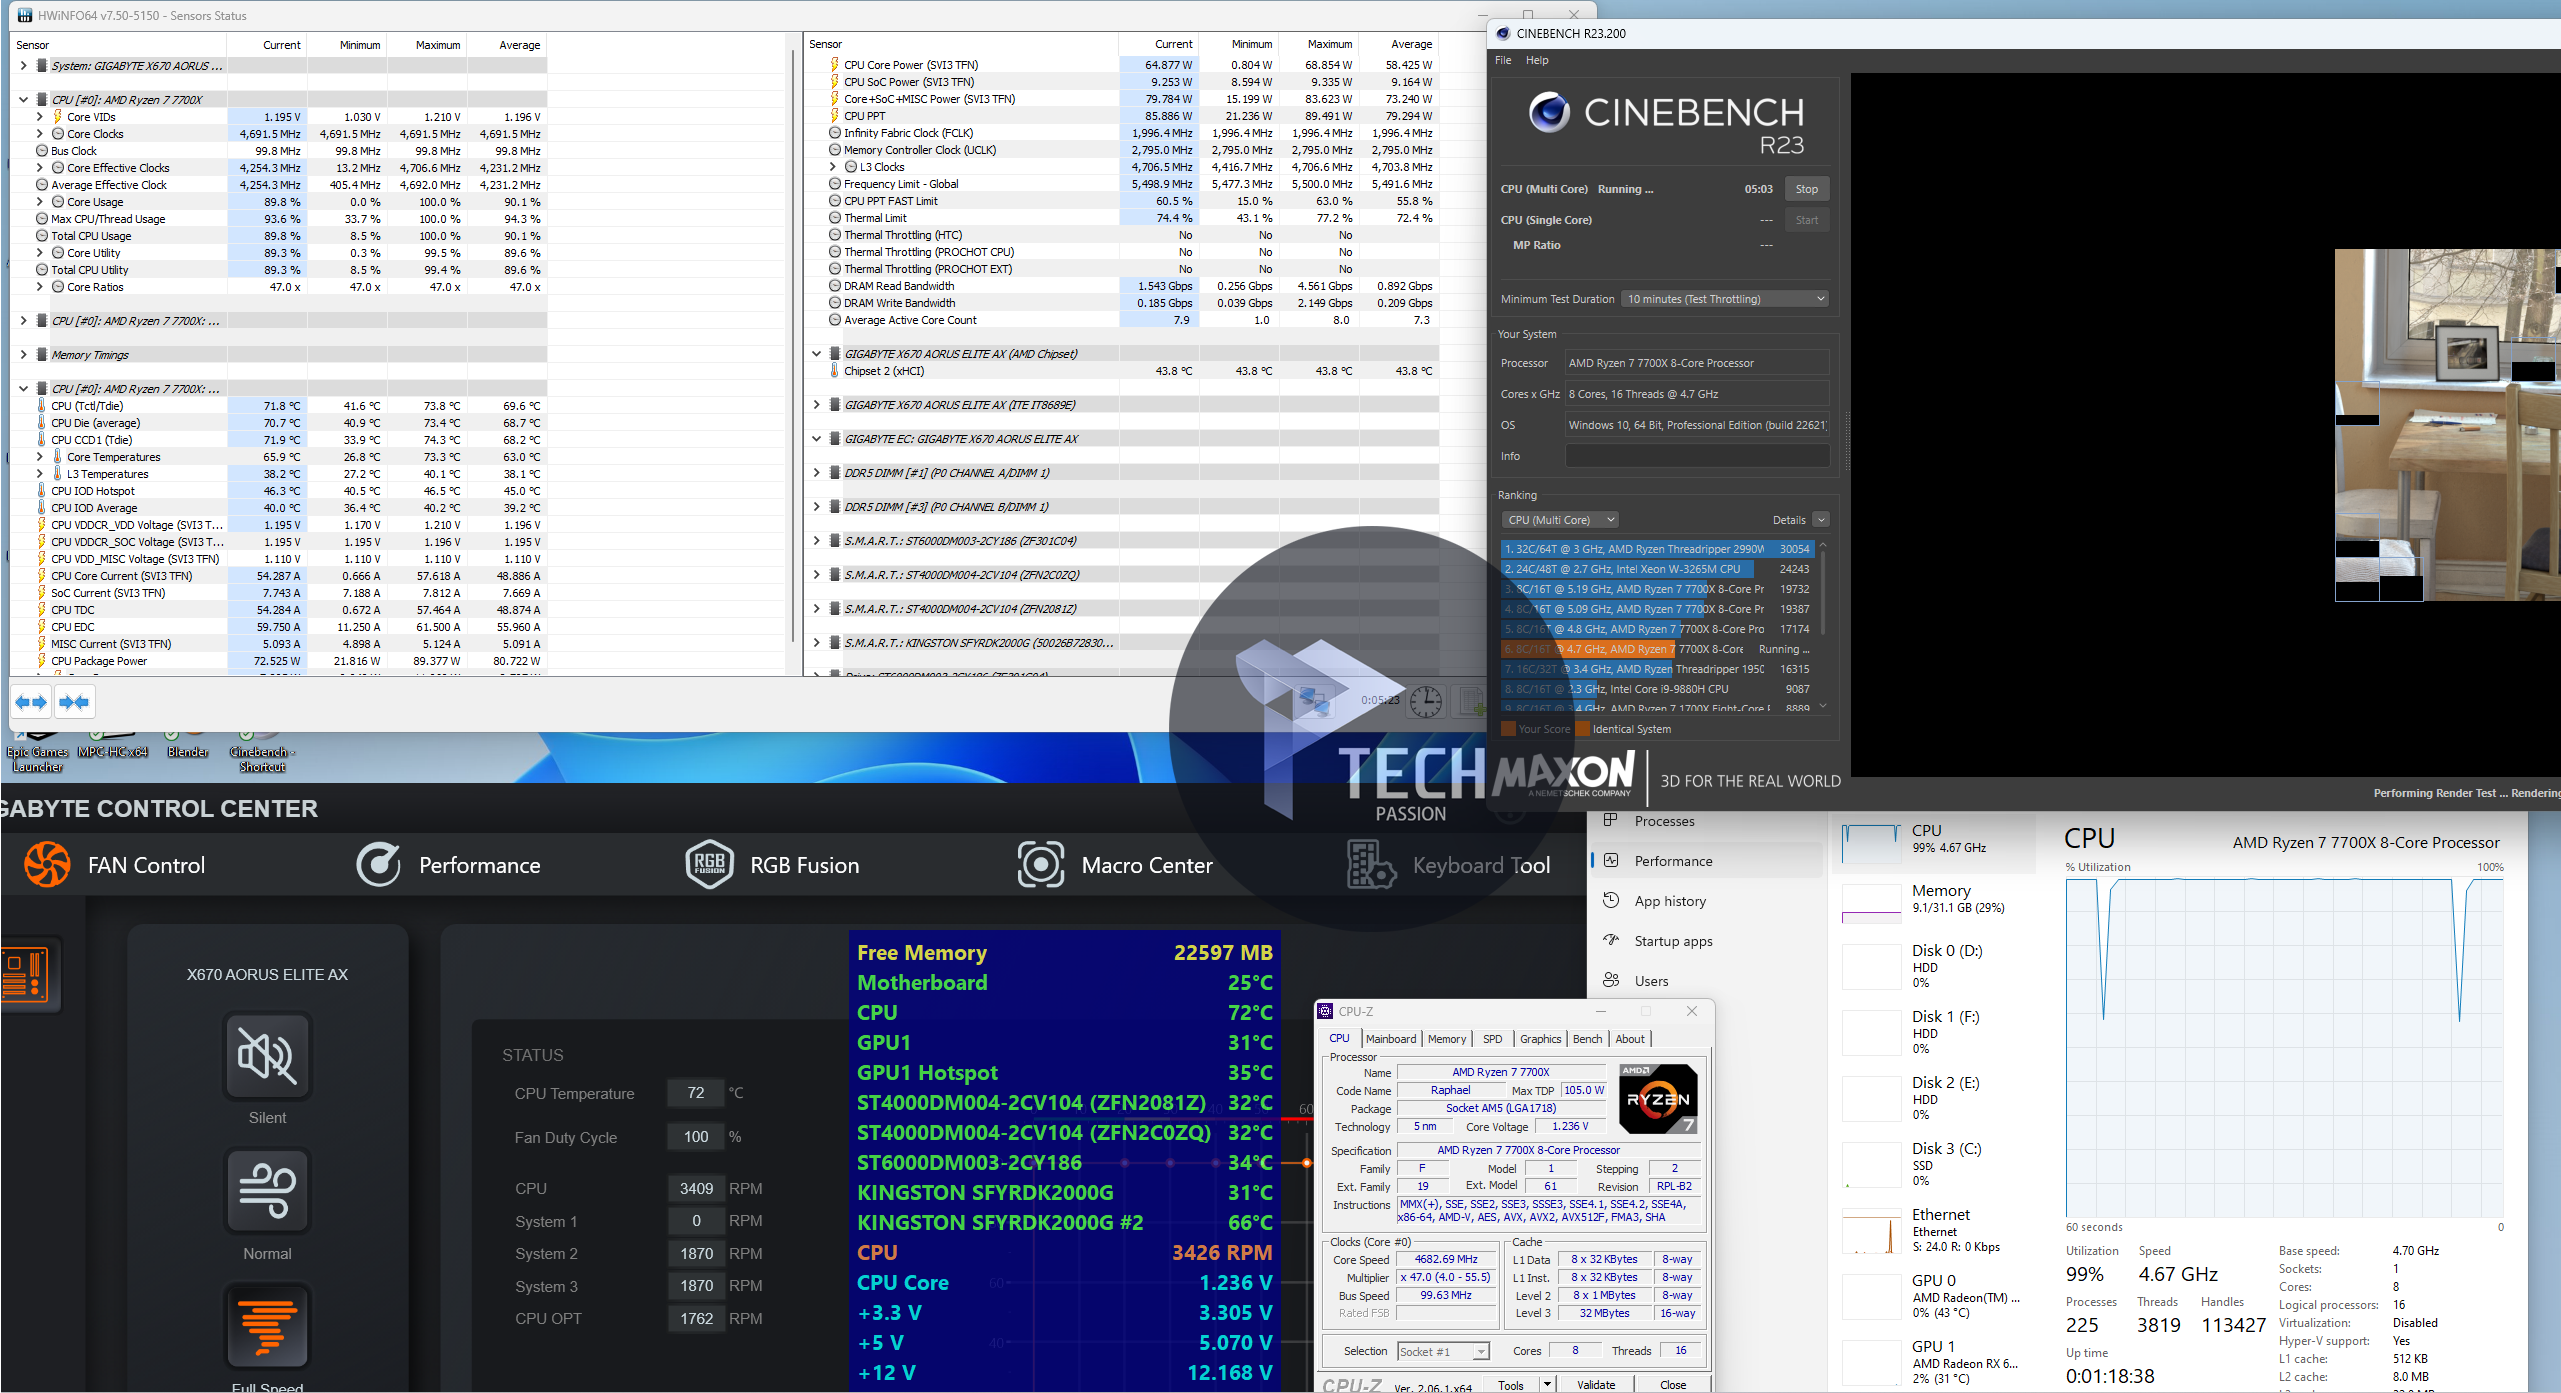Screen dimensions: 2561x1393
Task: Collapse the CPU [#0] Ryzen 7700X tree
Action: tap(23, 100)
